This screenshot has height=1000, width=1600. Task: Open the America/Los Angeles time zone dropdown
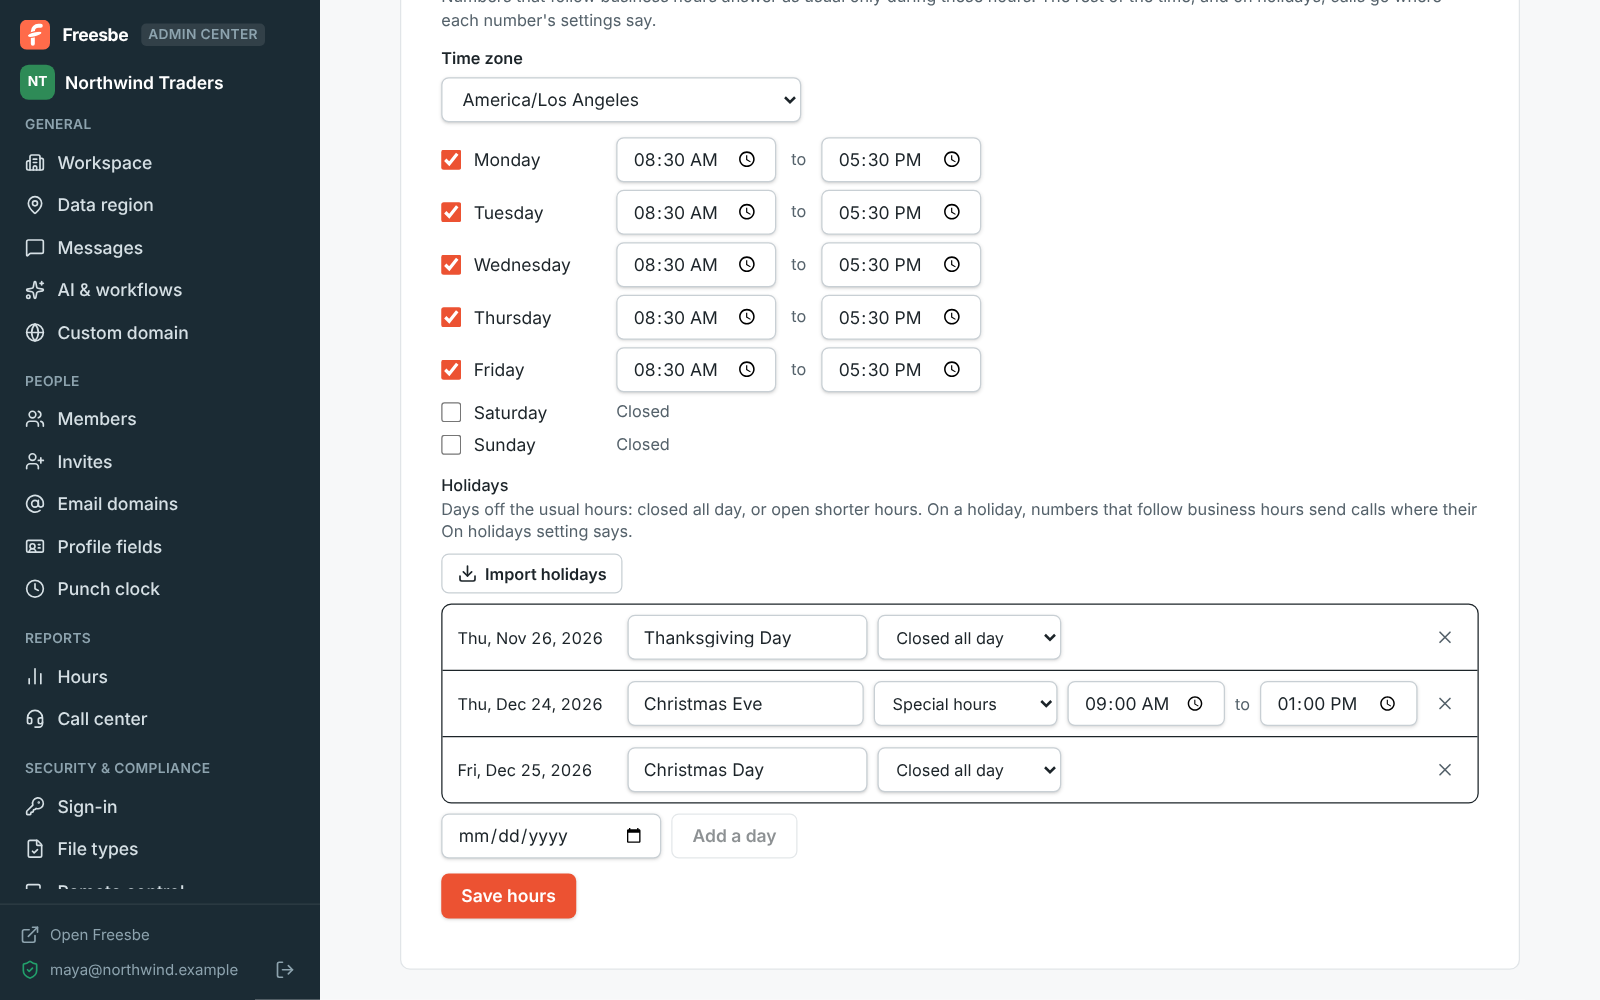click(621, 100)
